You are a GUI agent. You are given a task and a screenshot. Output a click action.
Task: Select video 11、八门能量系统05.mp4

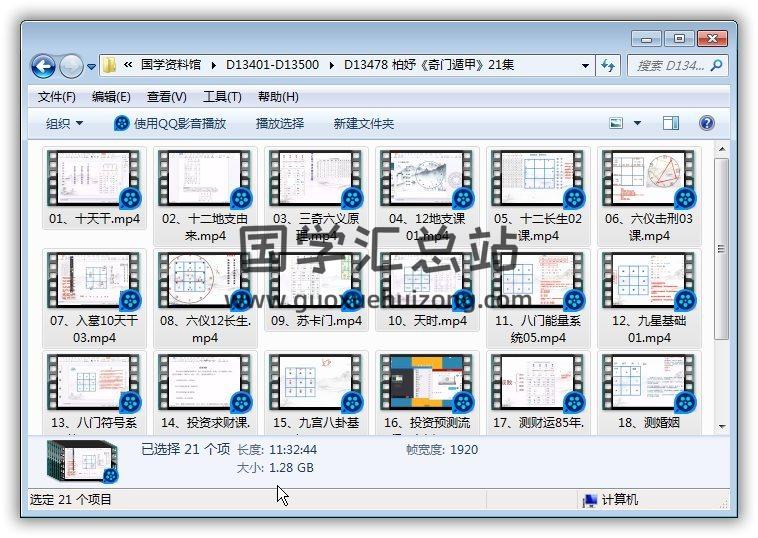click(538, 298)
